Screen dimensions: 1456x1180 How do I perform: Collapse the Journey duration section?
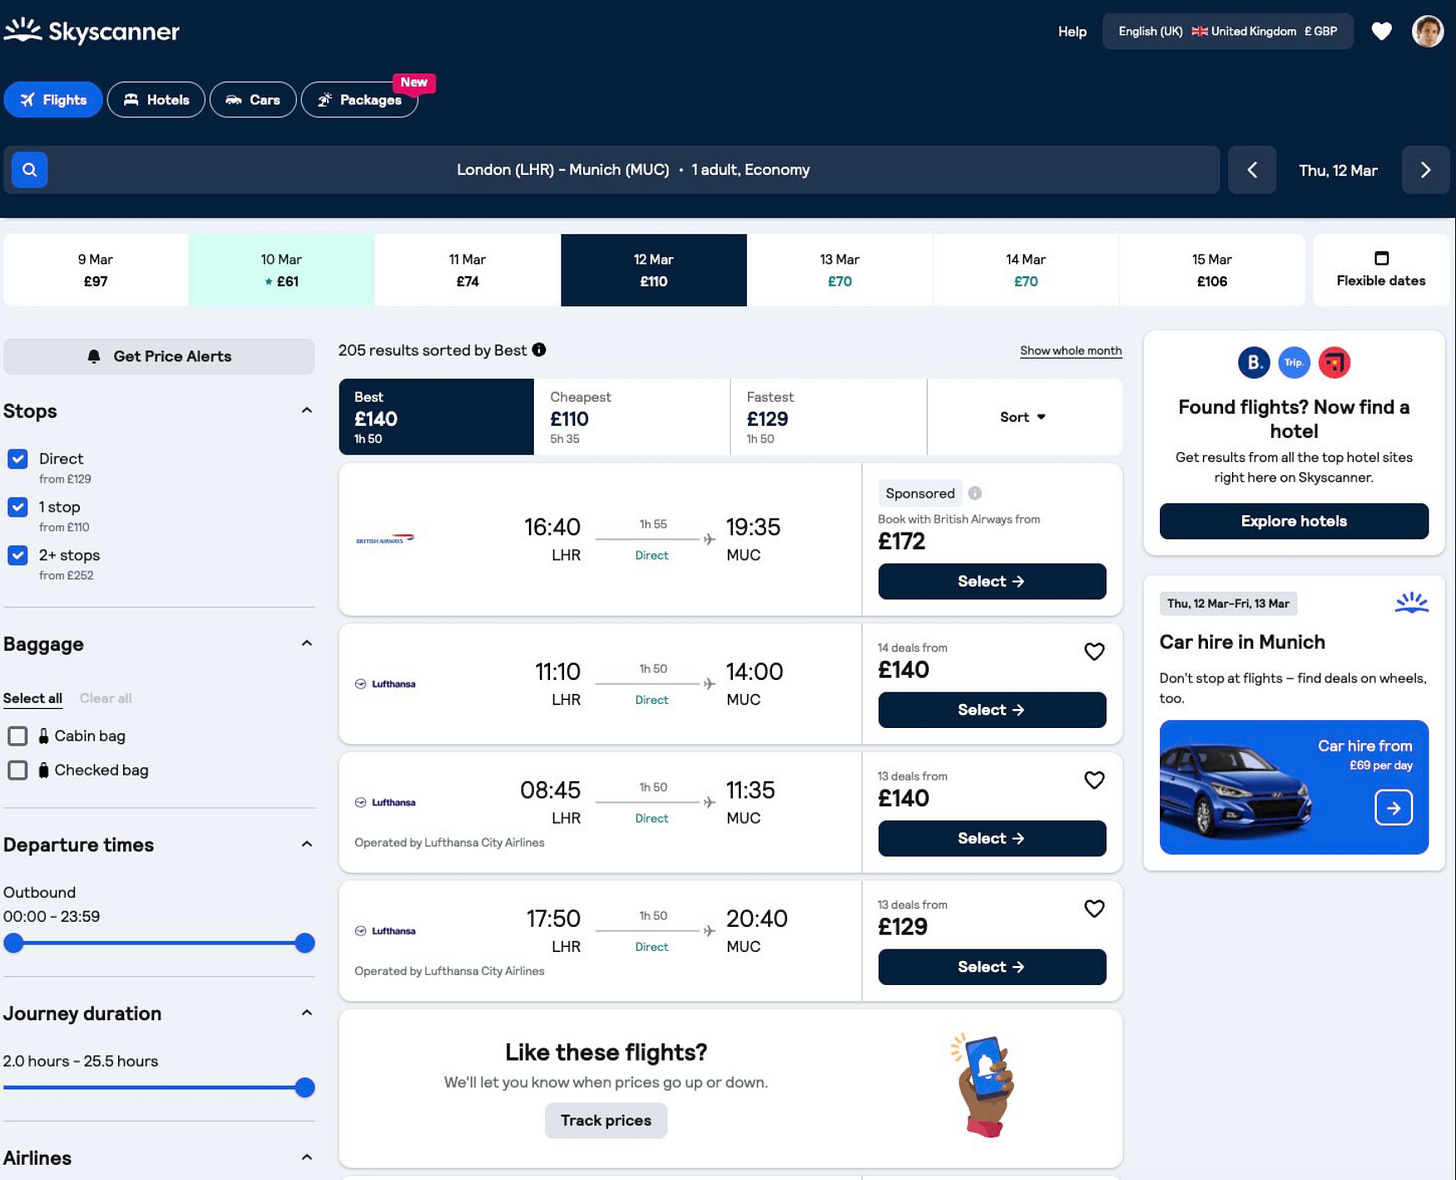(x=306, y=1013)
